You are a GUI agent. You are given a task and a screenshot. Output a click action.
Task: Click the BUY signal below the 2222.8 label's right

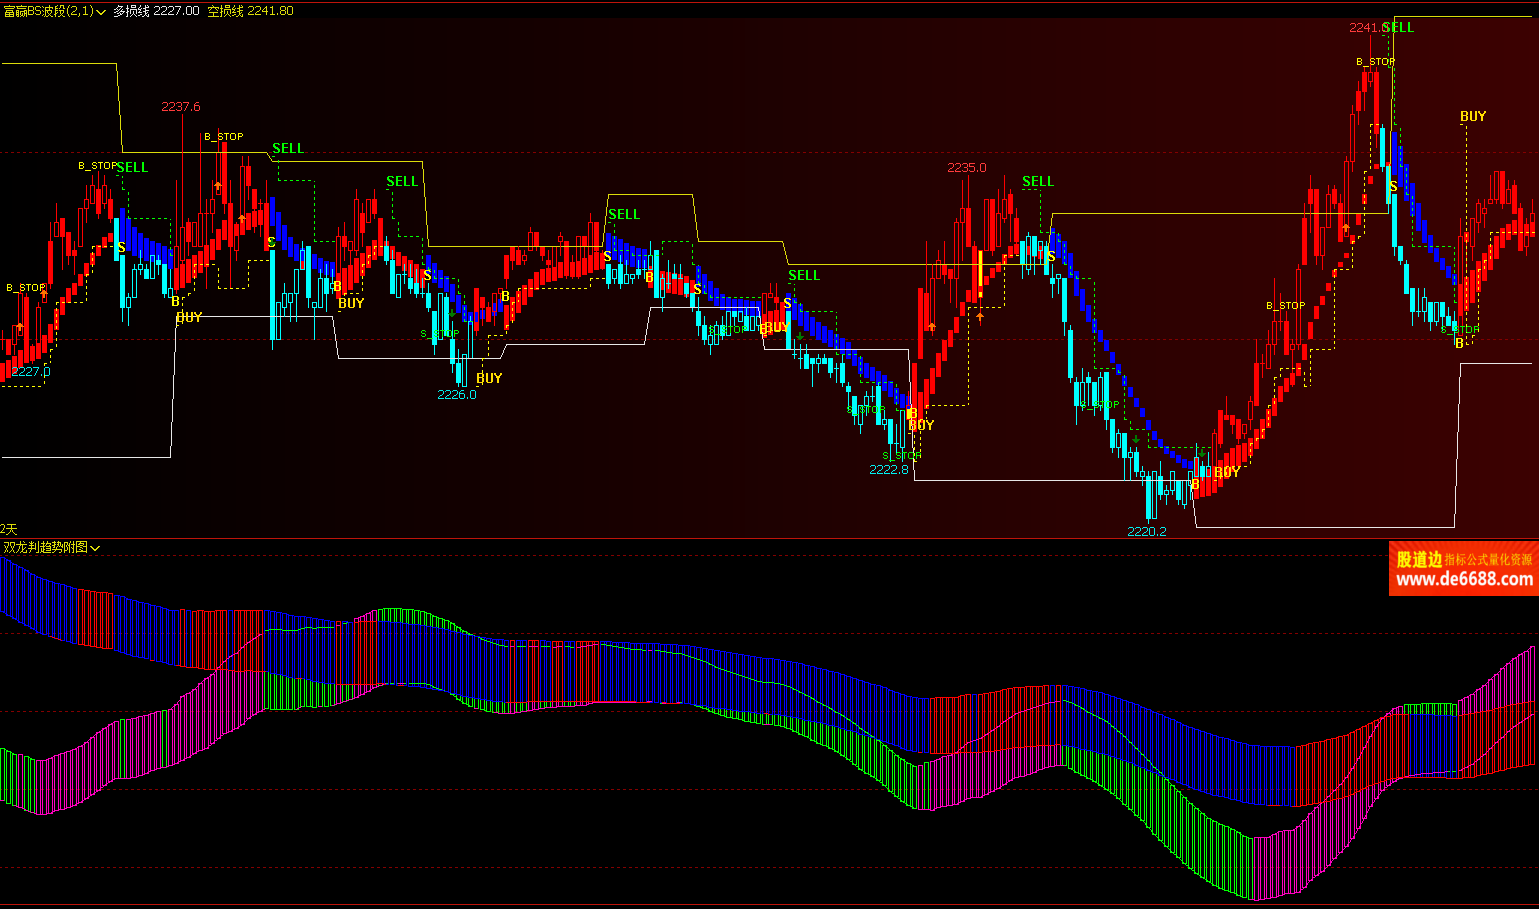921,425
